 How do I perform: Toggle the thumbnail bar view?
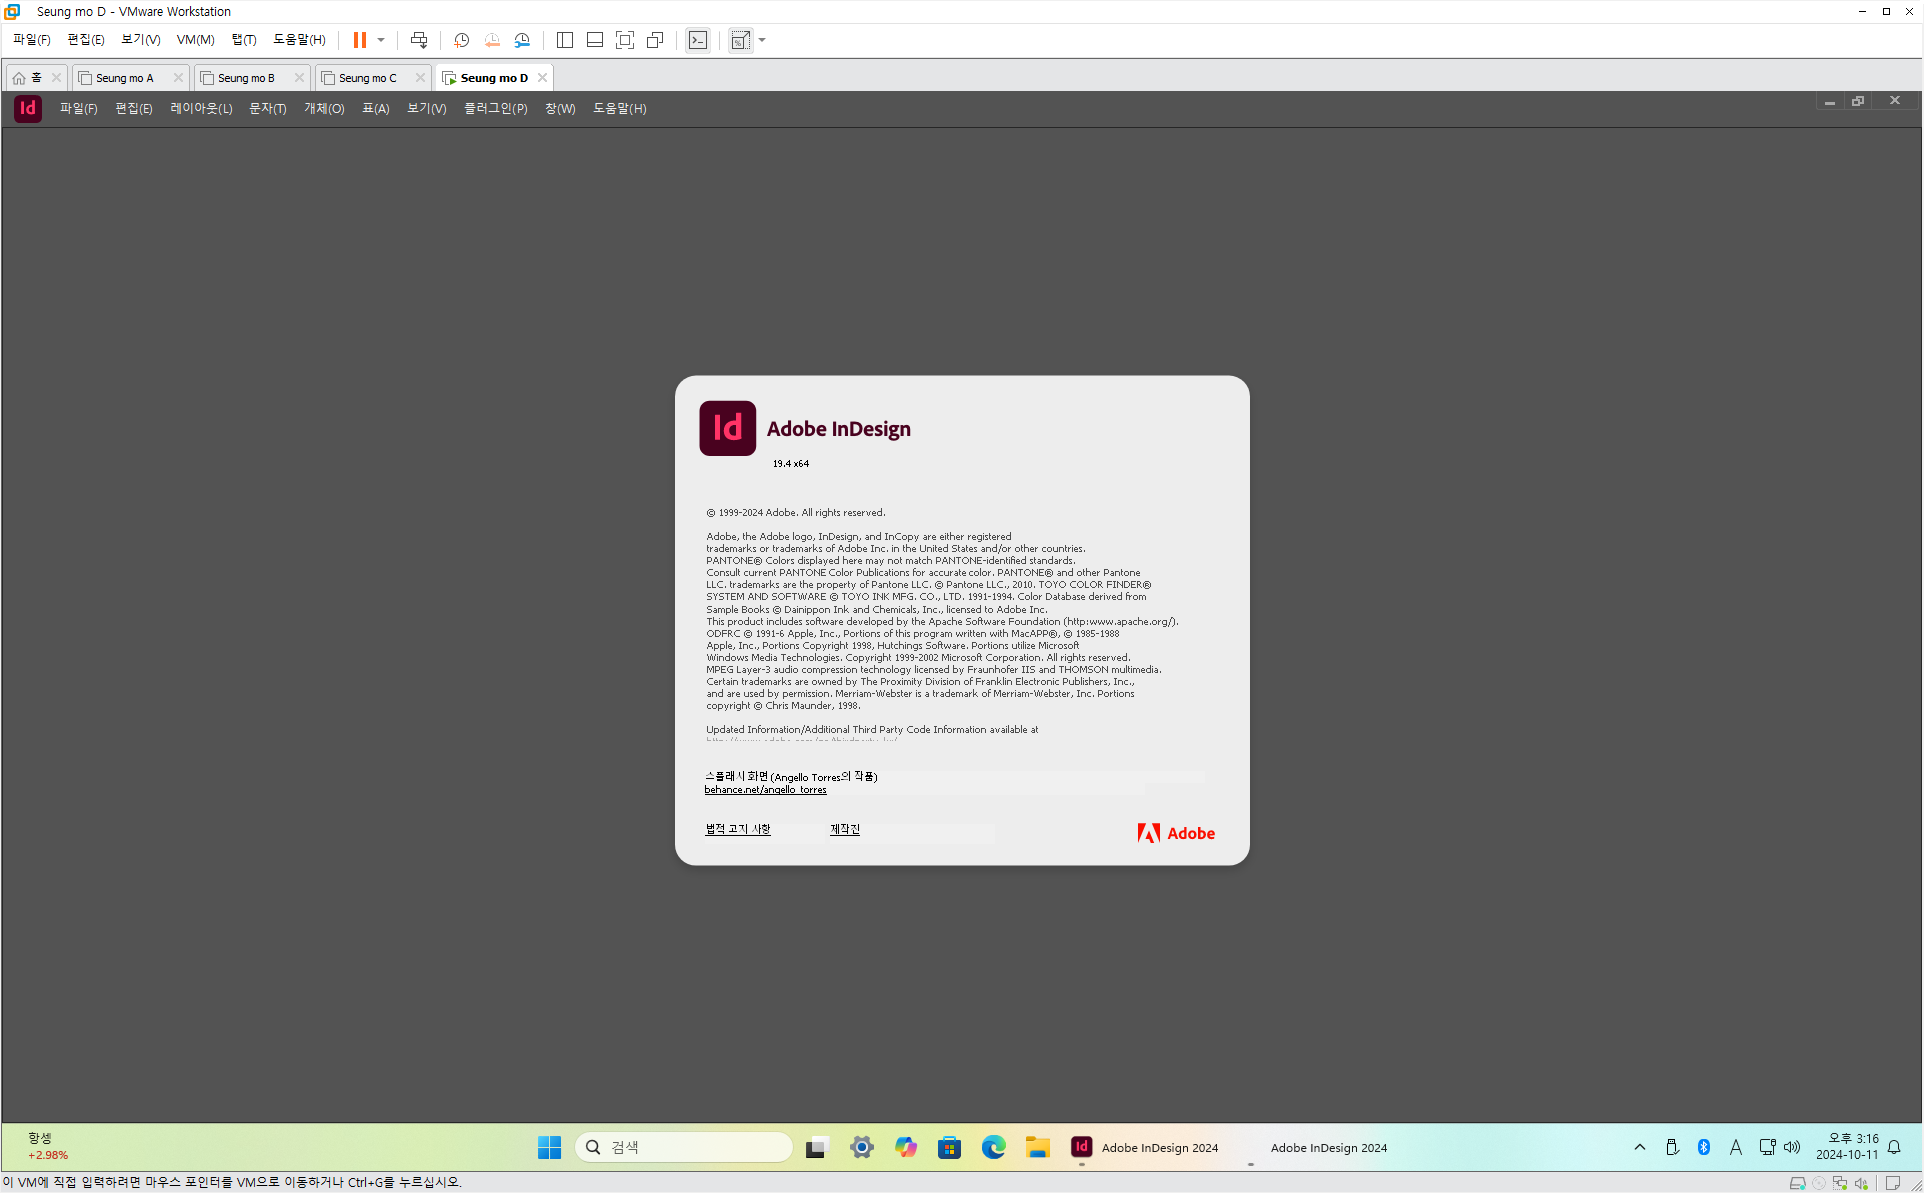[x=595, y=40]
